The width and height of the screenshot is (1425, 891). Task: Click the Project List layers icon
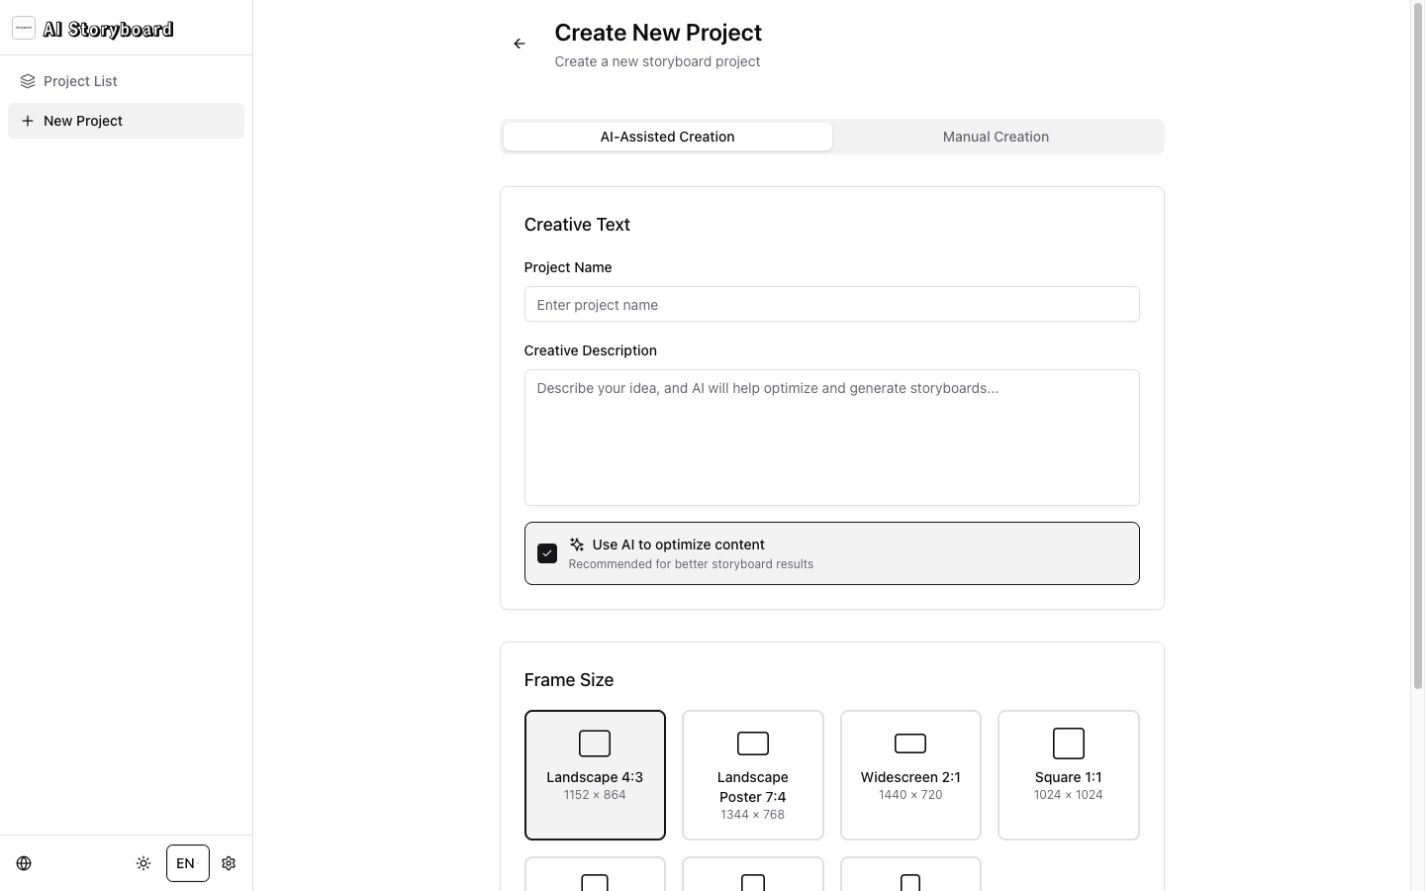tap(28, 82)
